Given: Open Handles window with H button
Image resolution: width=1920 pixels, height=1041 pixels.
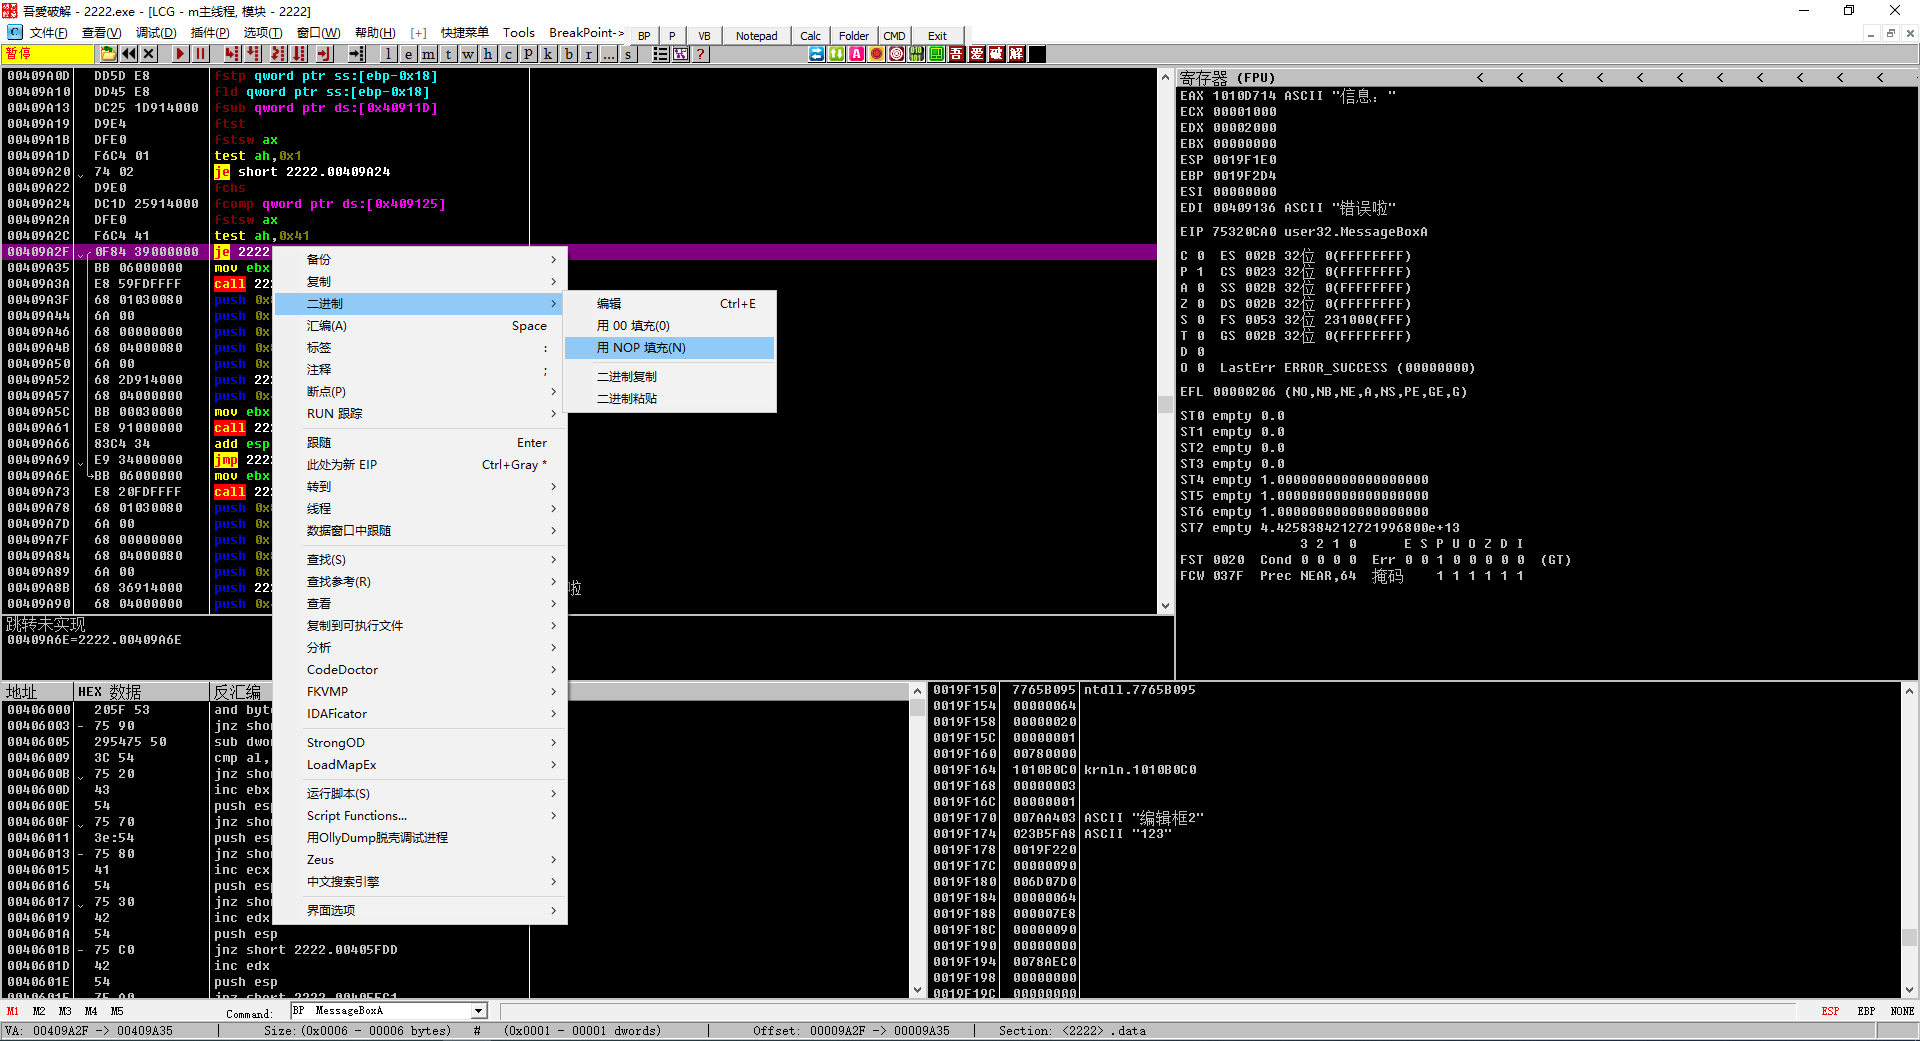Looking at the screenshot, I should point(488,54).
